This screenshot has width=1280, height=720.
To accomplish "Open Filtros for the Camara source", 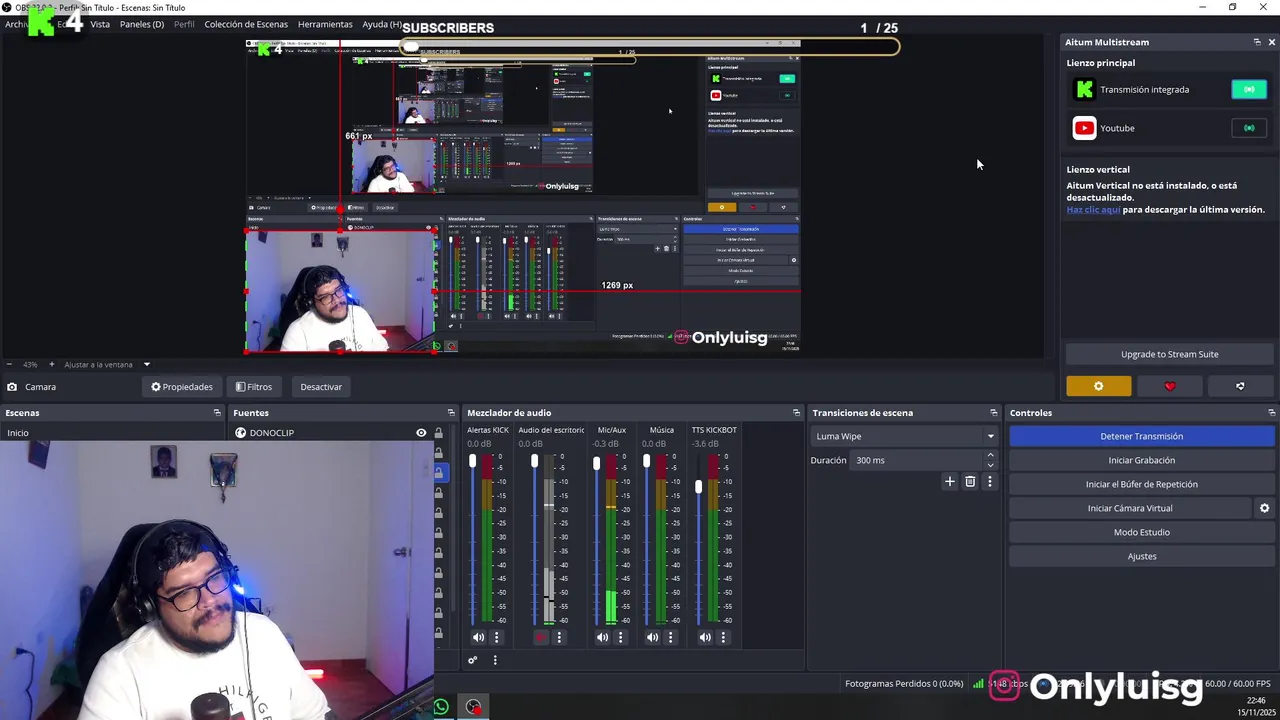I will (254, 387).
